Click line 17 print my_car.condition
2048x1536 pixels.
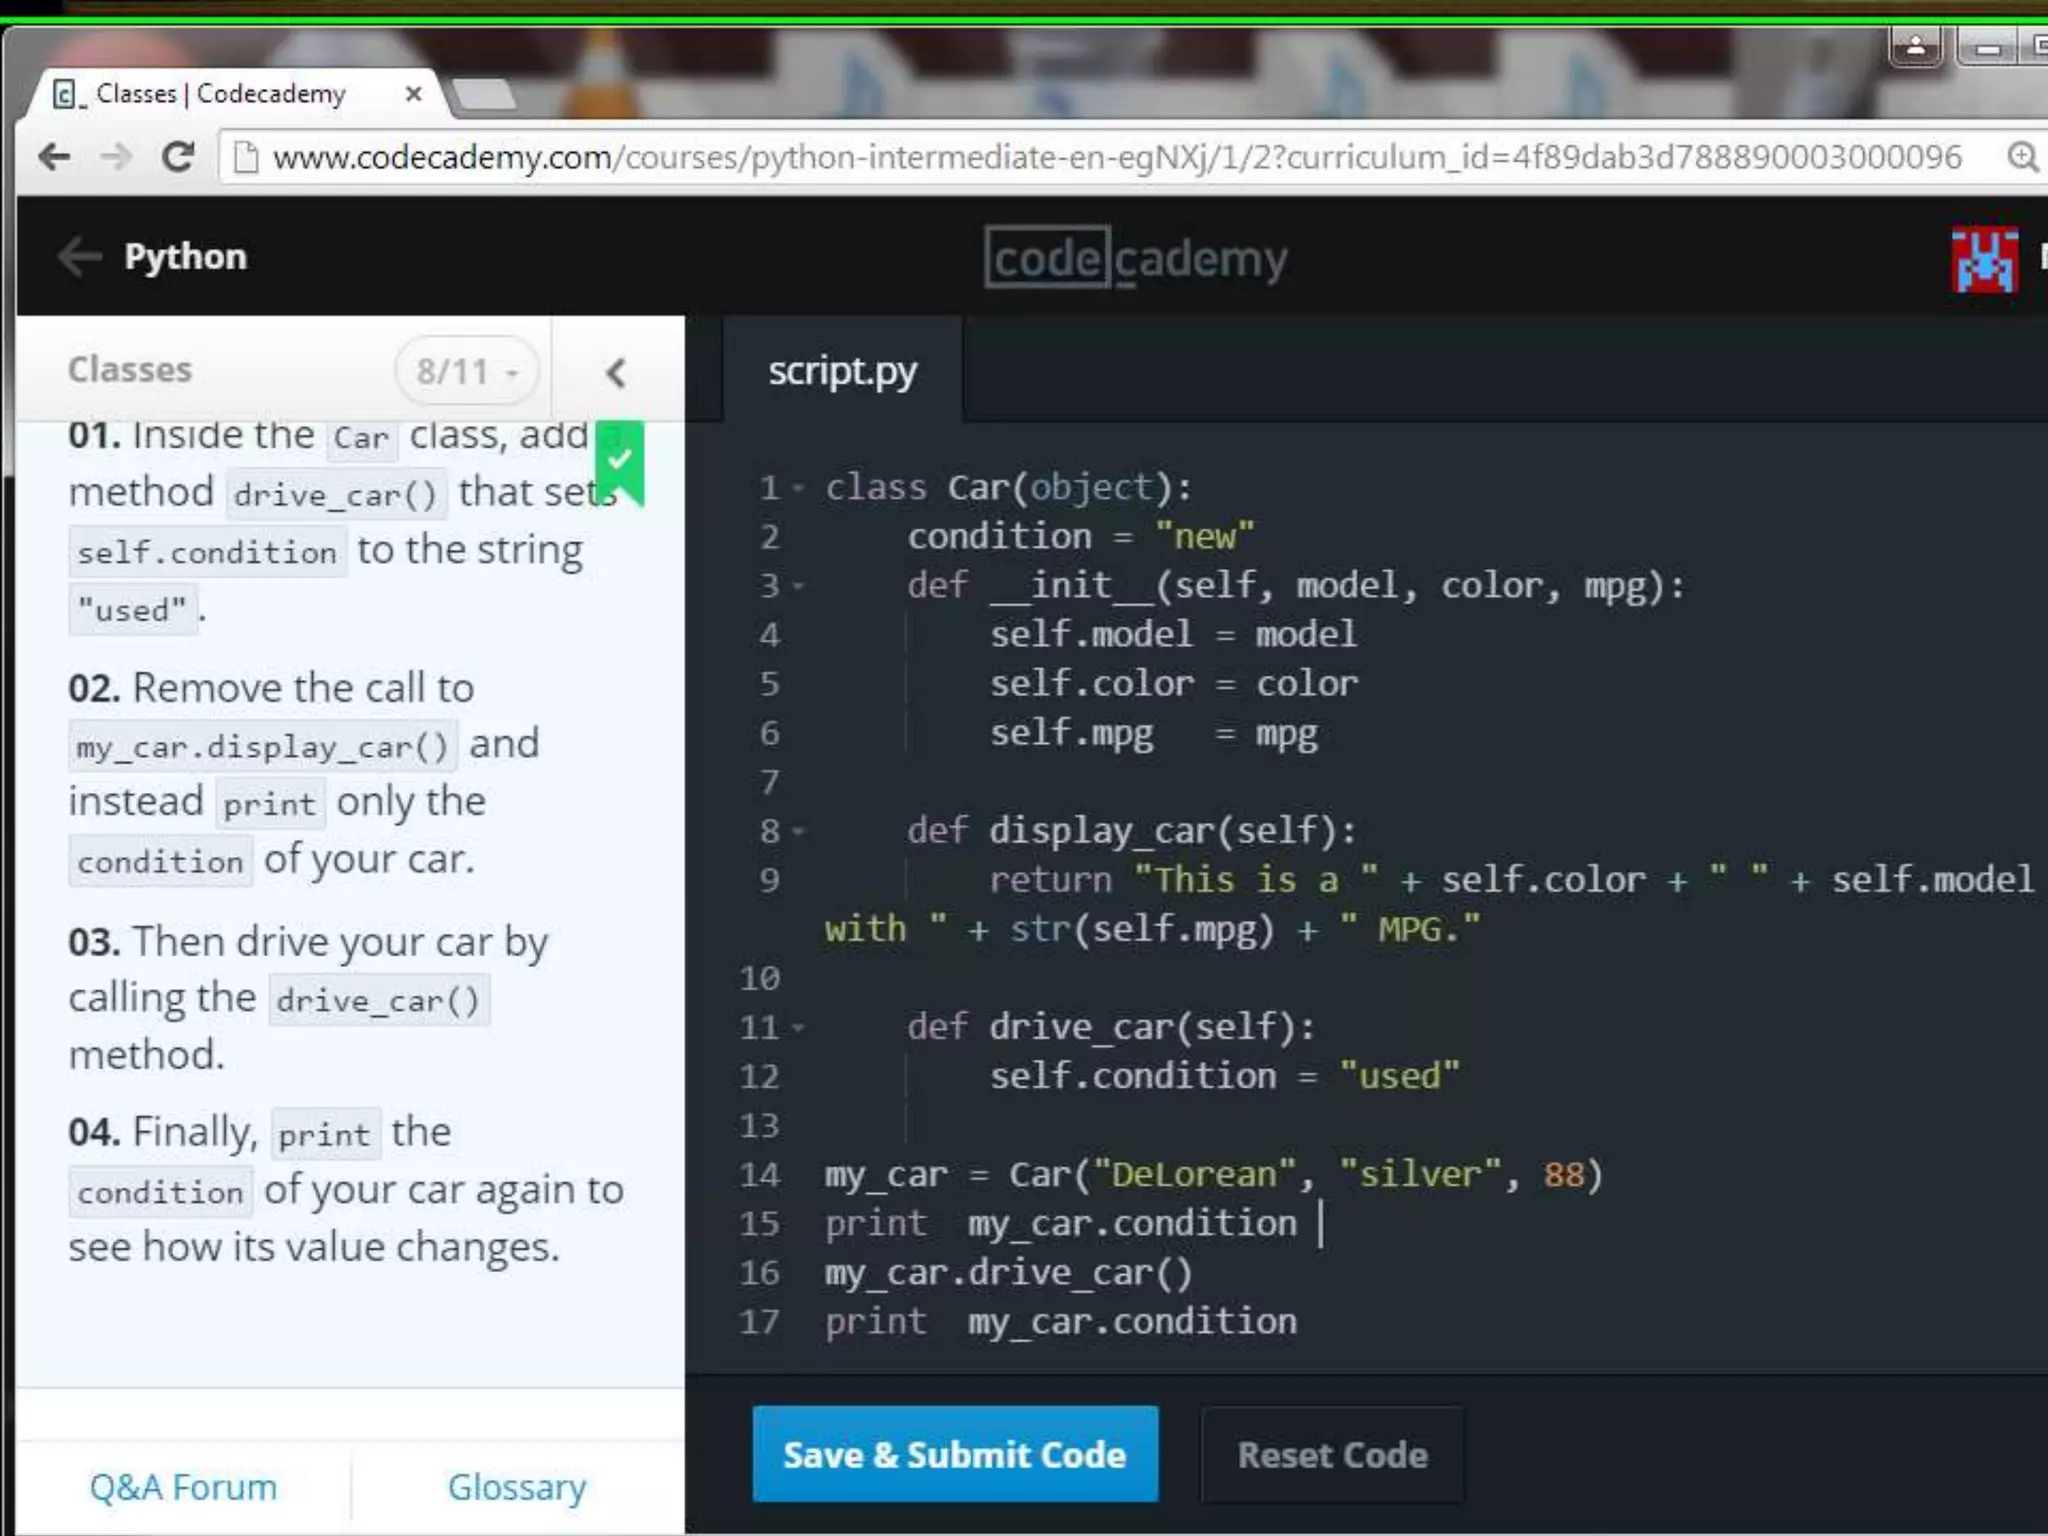[1060, 1322]
